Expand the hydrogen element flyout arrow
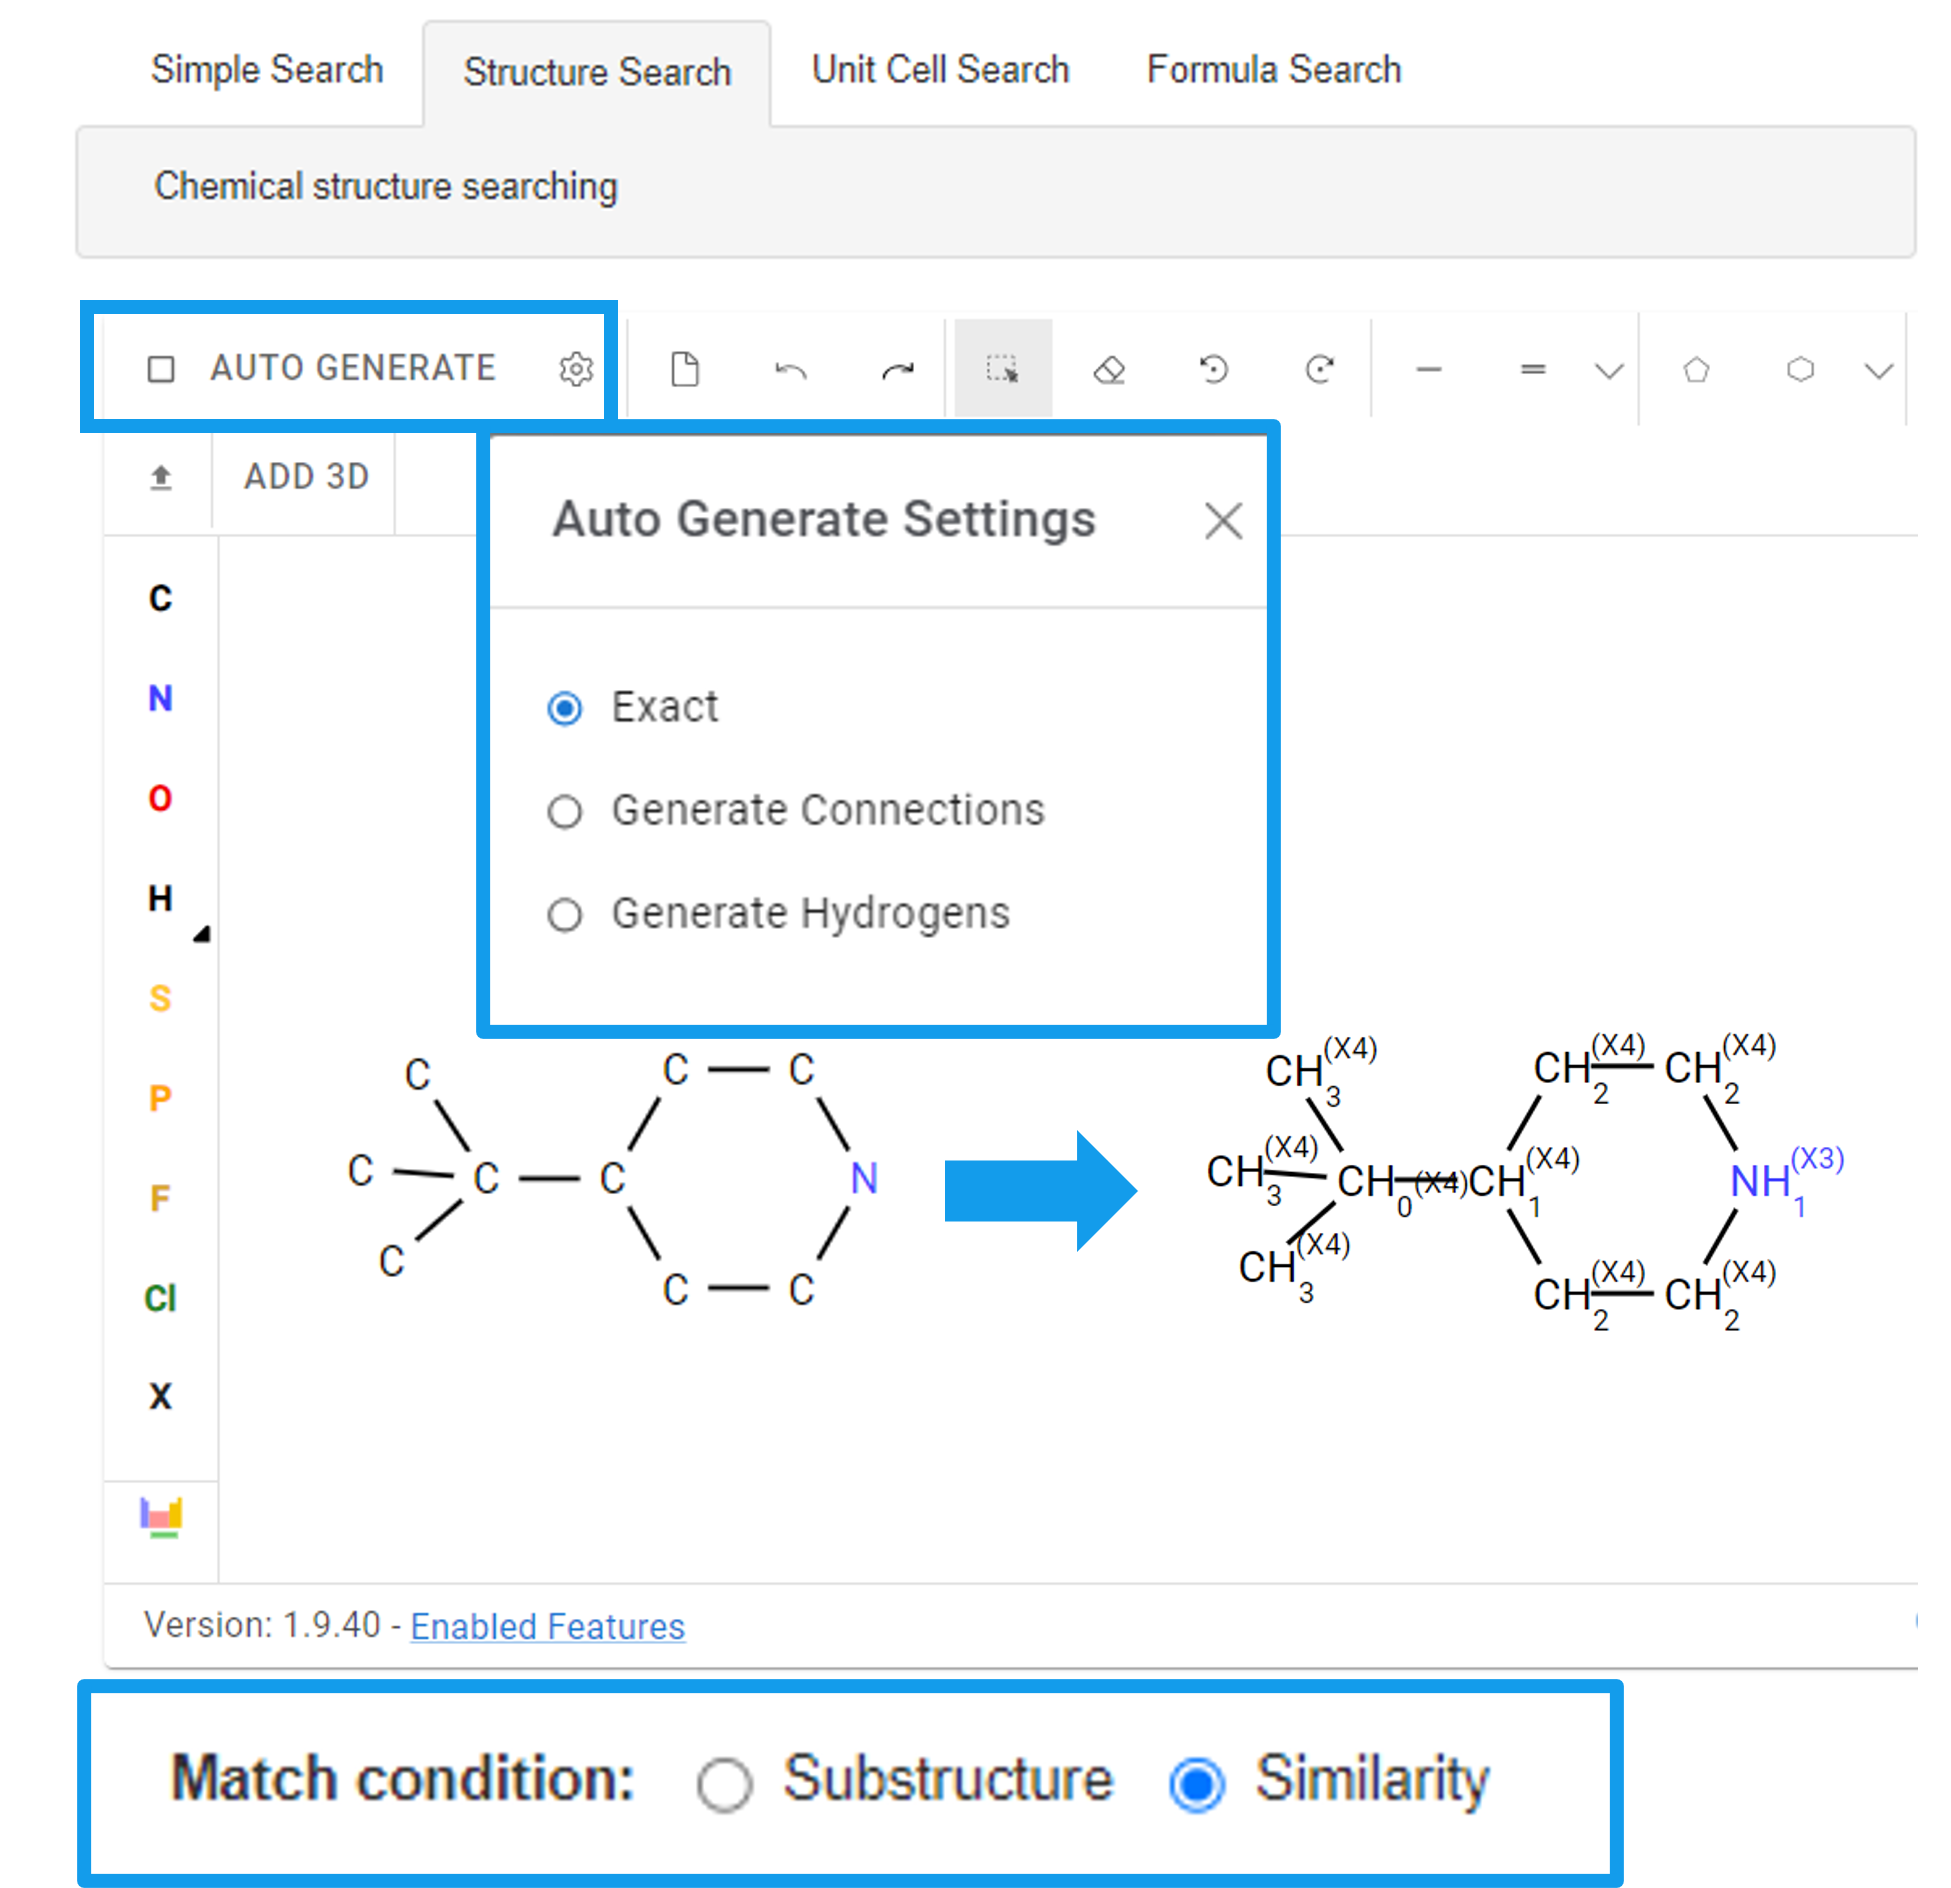Viewport: 1951px width, 1888px height. (x=202, y=935)
